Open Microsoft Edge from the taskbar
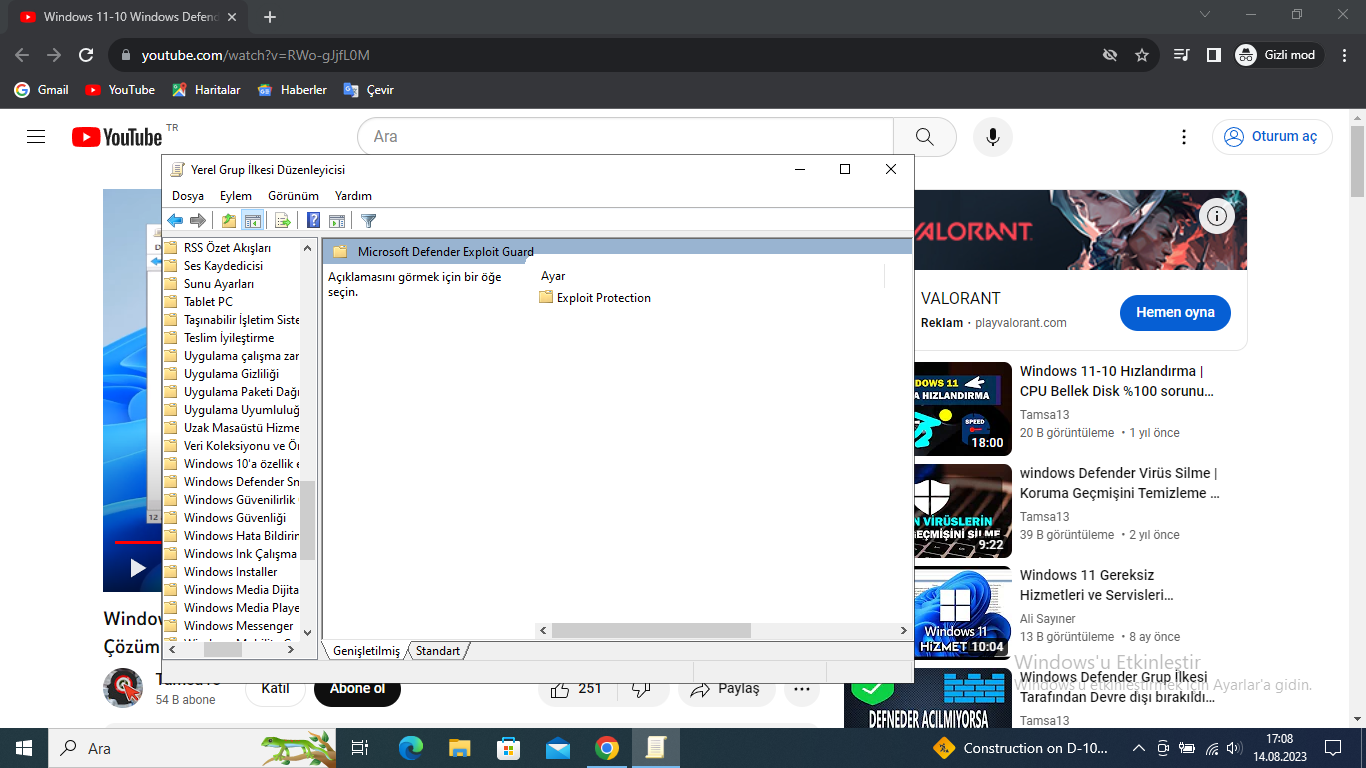This screenshot has width=1366, height=768. pos(411,748)
